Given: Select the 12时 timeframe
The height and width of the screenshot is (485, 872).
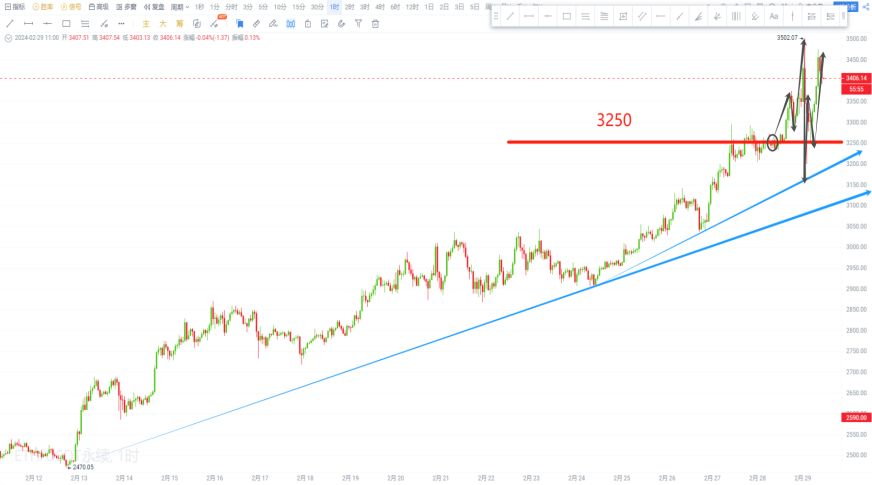Looking at the screenshot, I should click(x=412, y=7).
